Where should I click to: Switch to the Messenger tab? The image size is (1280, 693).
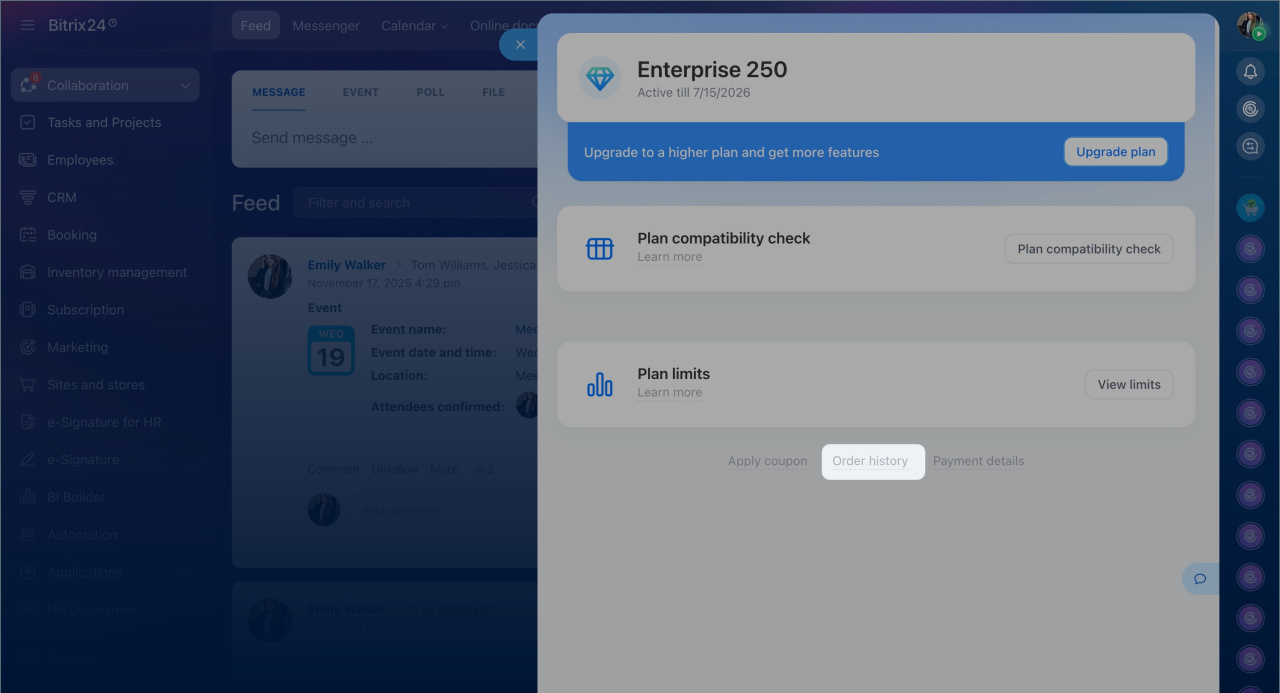326,25
